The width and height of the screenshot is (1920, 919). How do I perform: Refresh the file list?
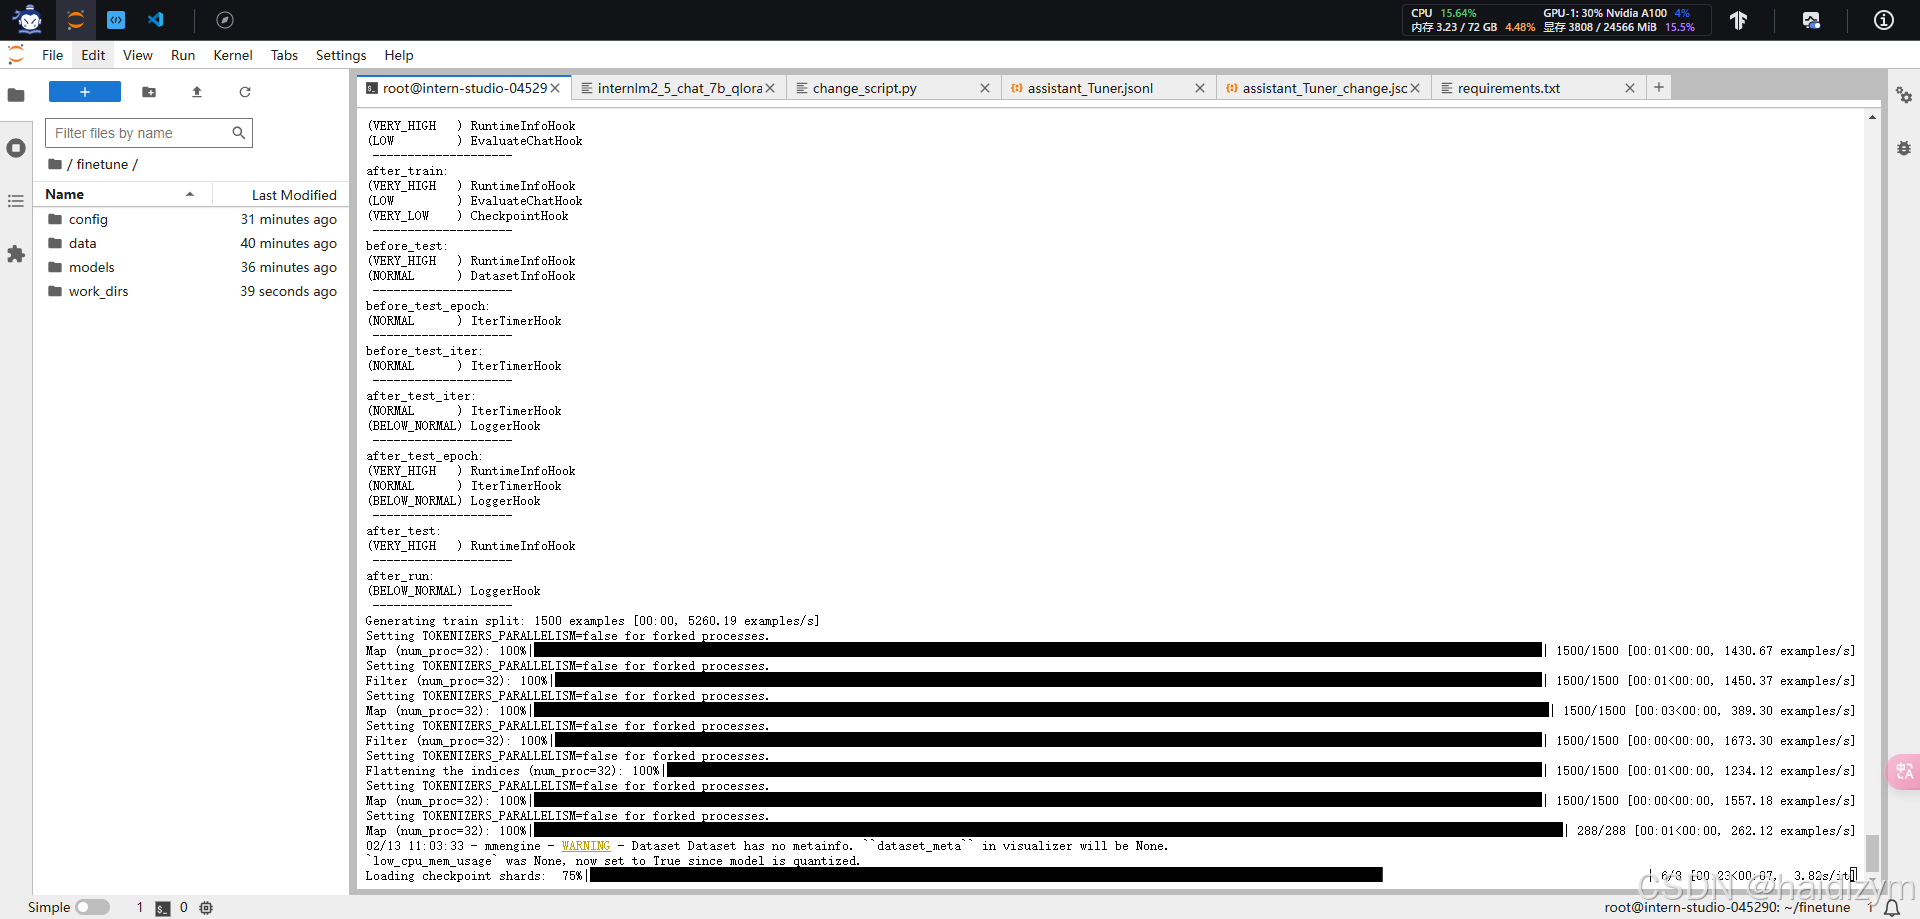pyautogui.click(x=245, y=92)
